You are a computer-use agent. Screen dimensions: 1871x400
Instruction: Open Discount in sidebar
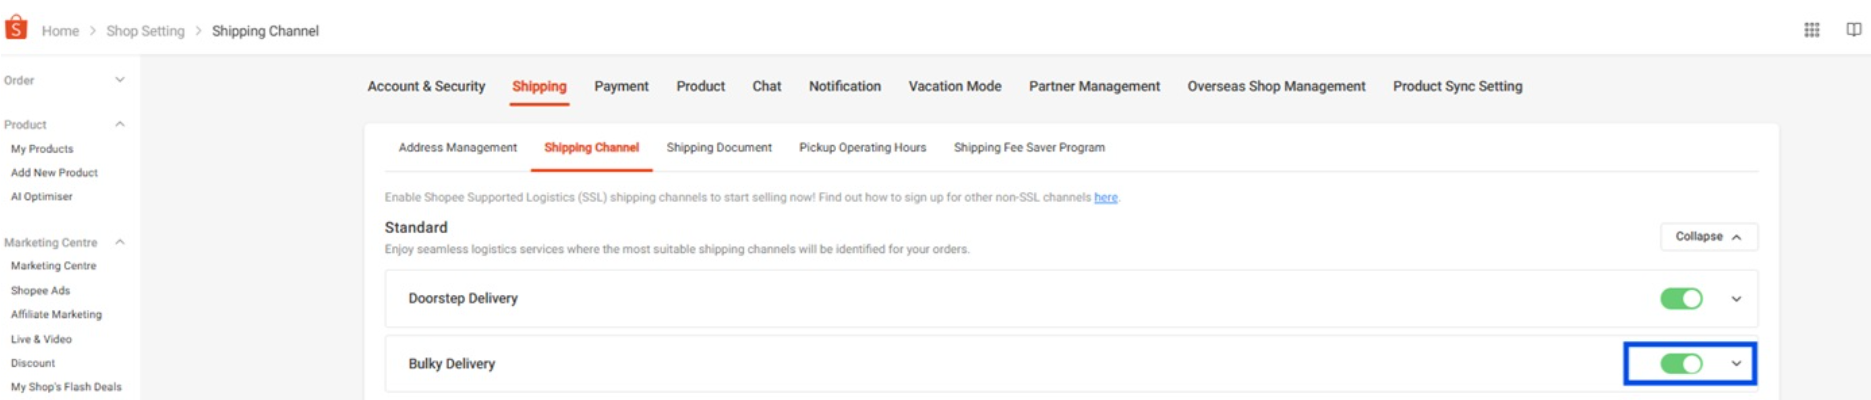(33, 363)
